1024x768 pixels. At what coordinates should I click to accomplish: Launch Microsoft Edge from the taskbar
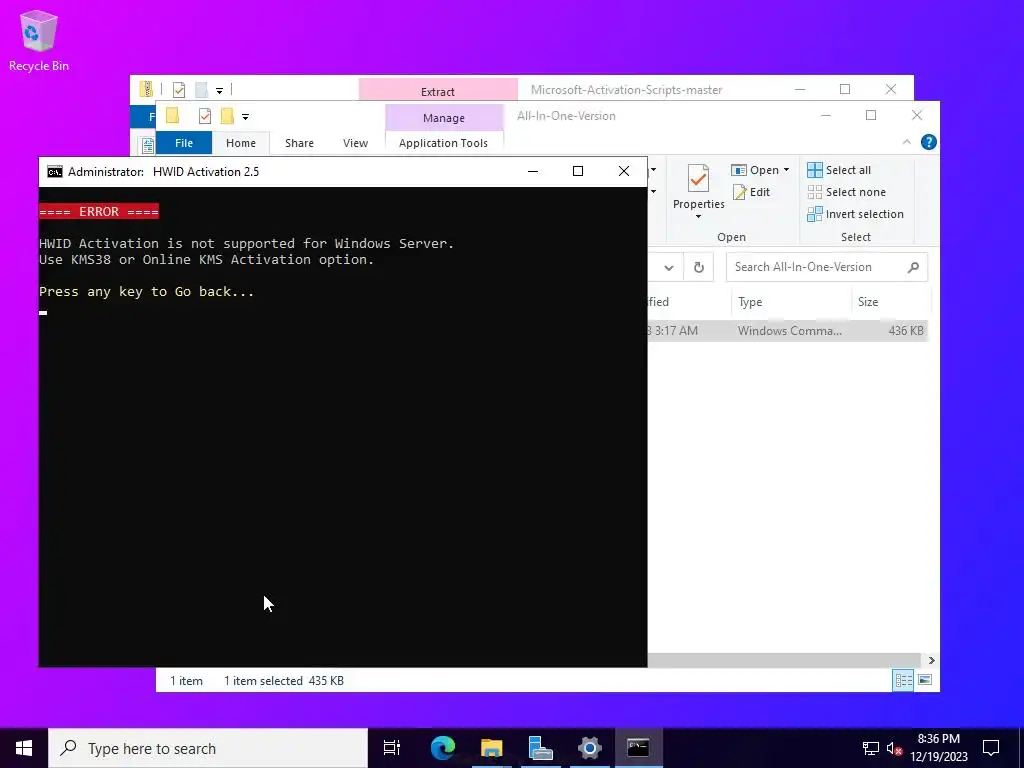pos(443,748)
